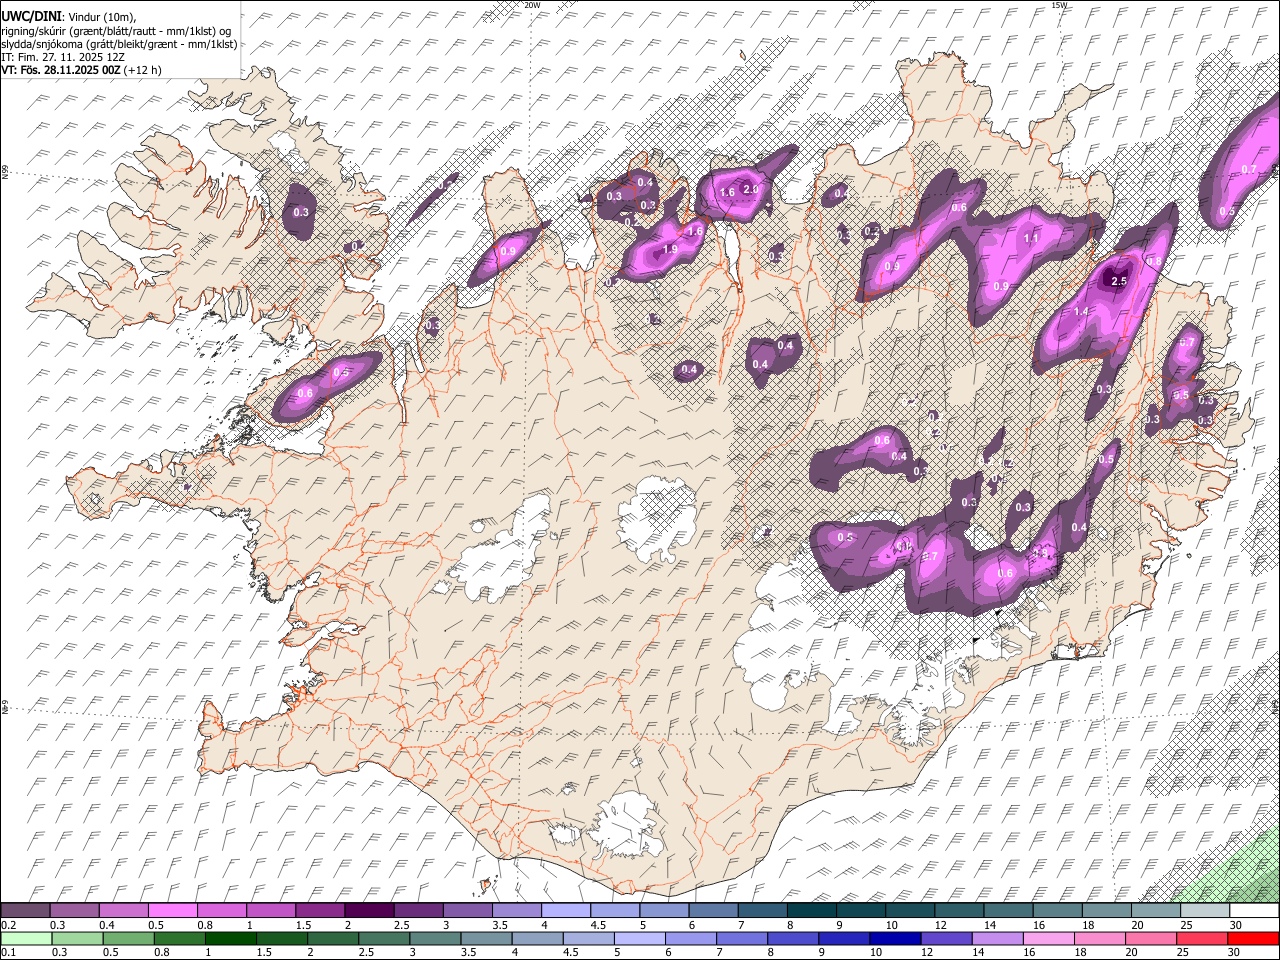Click the 15W longitude label
The width and height of the screenshot is (1280, 960).
coord(1060,5)
